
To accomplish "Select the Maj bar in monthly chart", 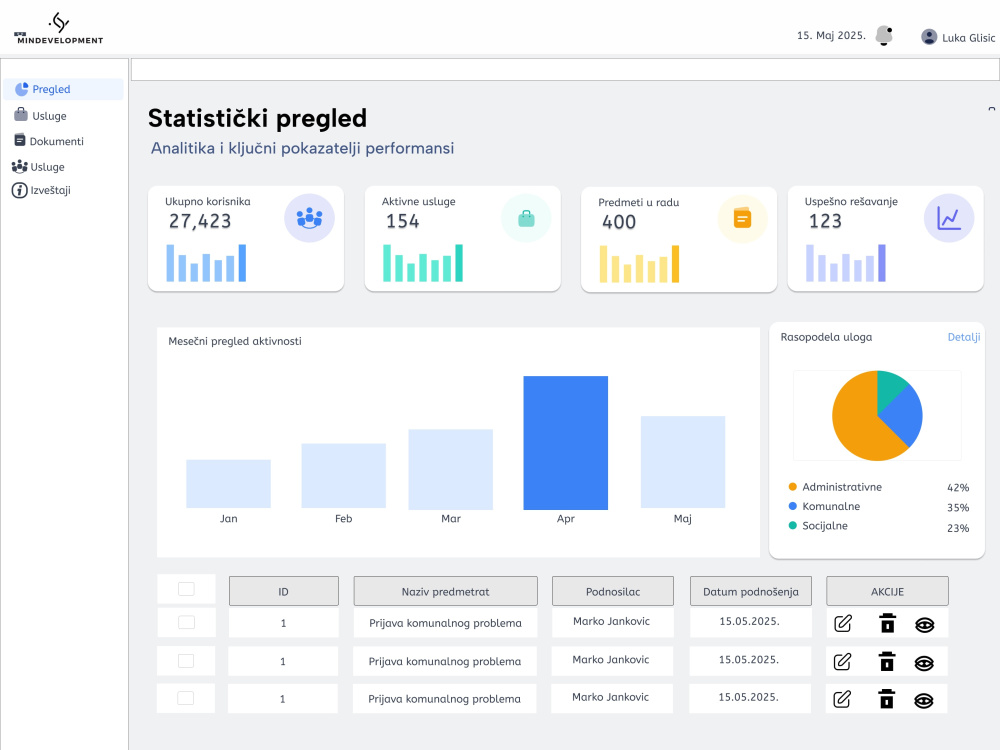I will click(683, 462).
